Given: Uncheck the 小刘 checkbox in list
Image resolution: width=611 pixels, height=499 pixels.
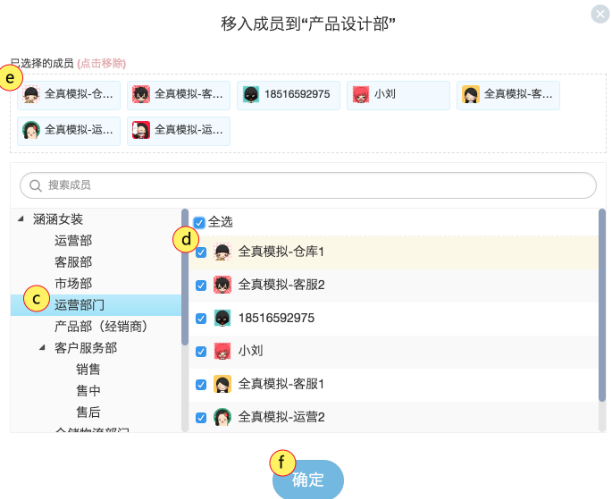Looking at the screenshot, I should click(201, 351).
